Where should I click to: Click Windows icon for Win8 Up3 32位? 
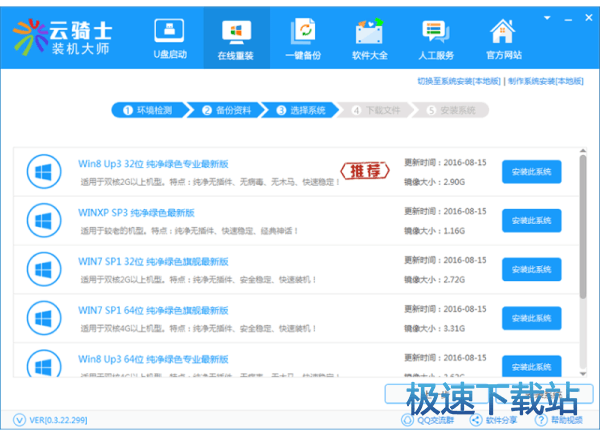click(x=44, y=171)
